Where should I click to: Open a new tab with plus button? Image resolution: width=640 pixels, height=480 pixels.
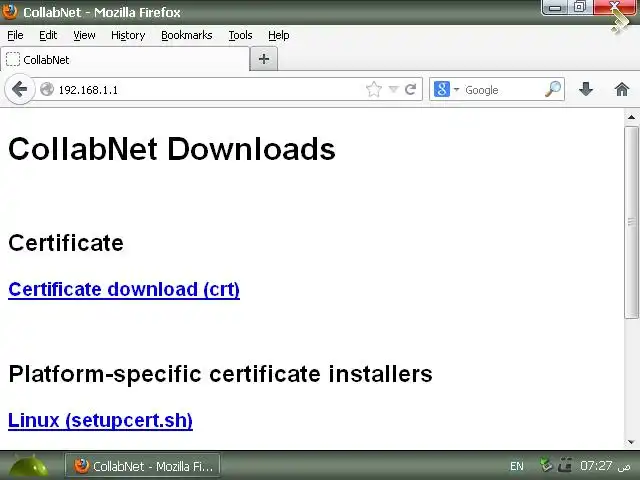(264, 59)
